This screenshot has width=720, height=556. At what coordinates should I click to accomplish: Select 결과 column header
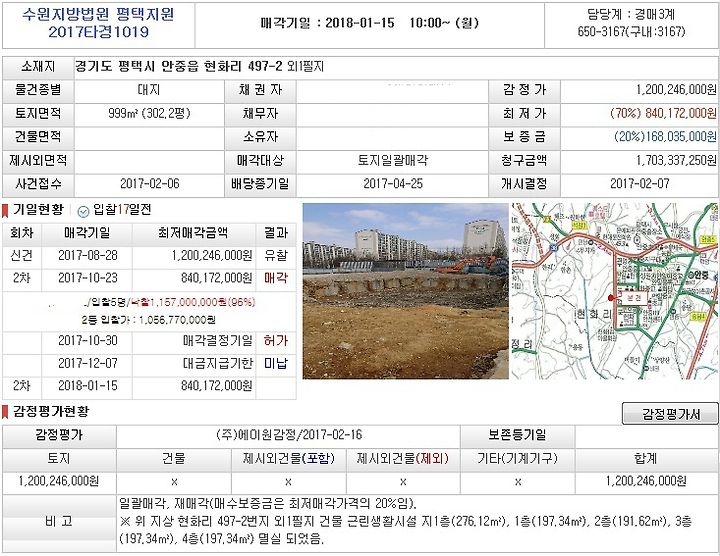[276, 233]
